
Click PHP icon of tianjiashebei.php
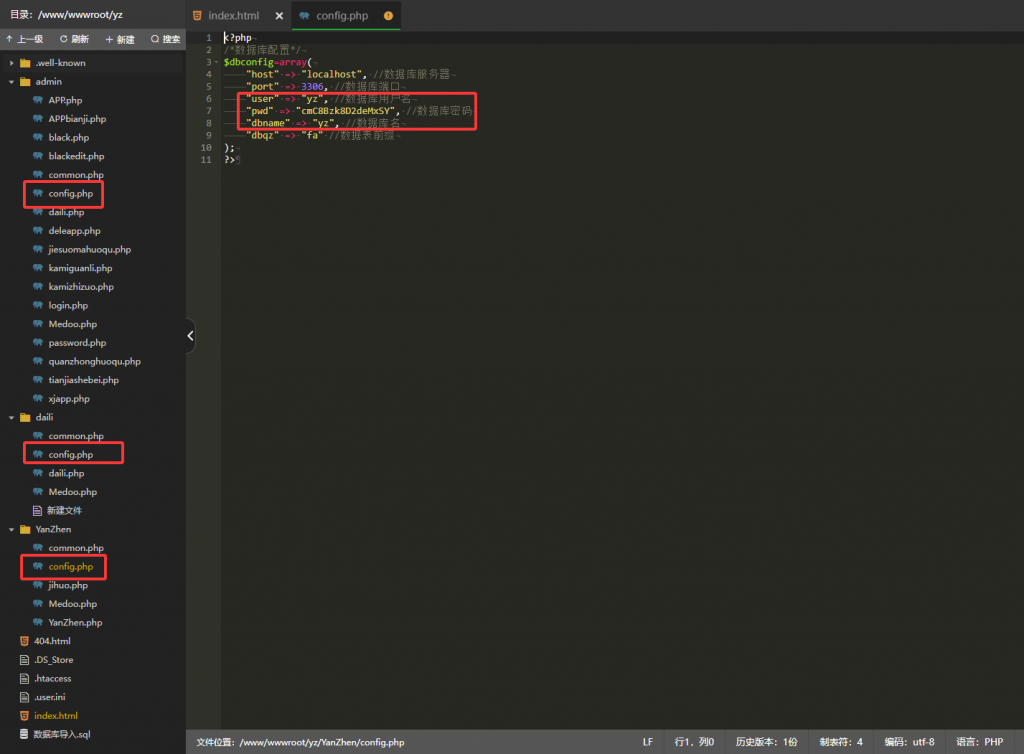38,380
